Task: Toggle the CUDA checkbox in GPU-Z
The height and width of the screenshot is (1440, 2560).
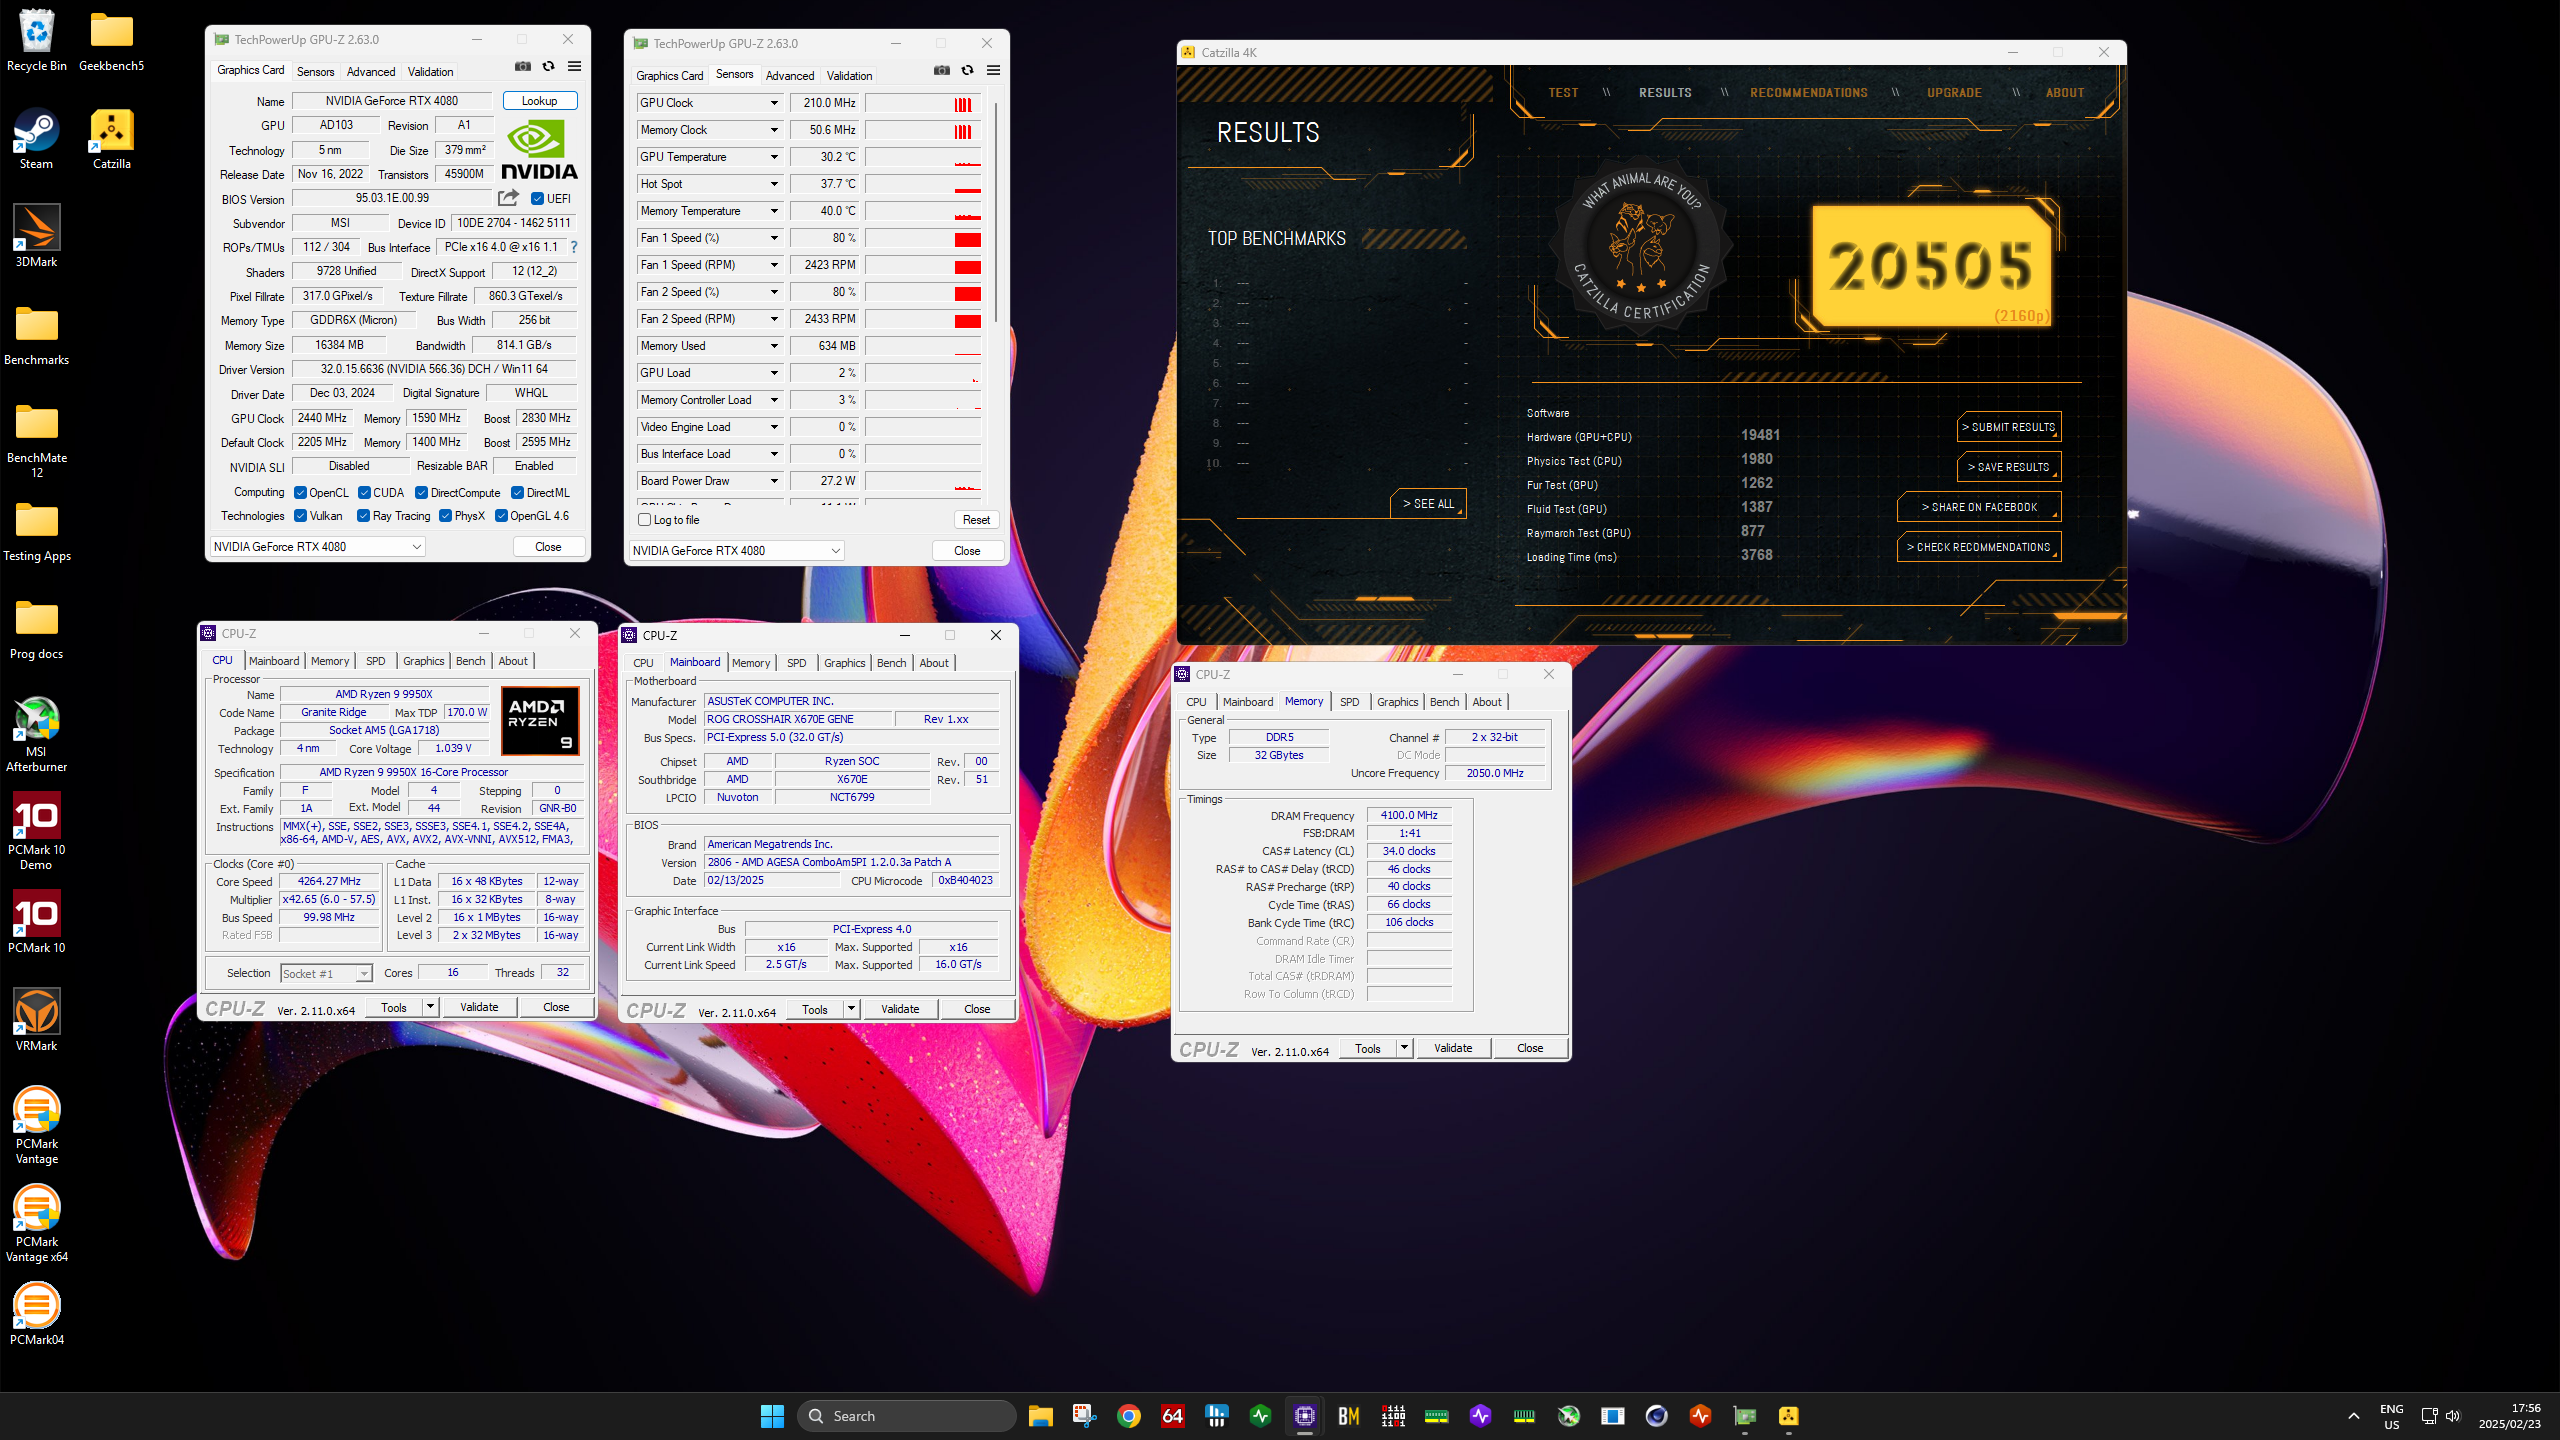Action: 365,493
